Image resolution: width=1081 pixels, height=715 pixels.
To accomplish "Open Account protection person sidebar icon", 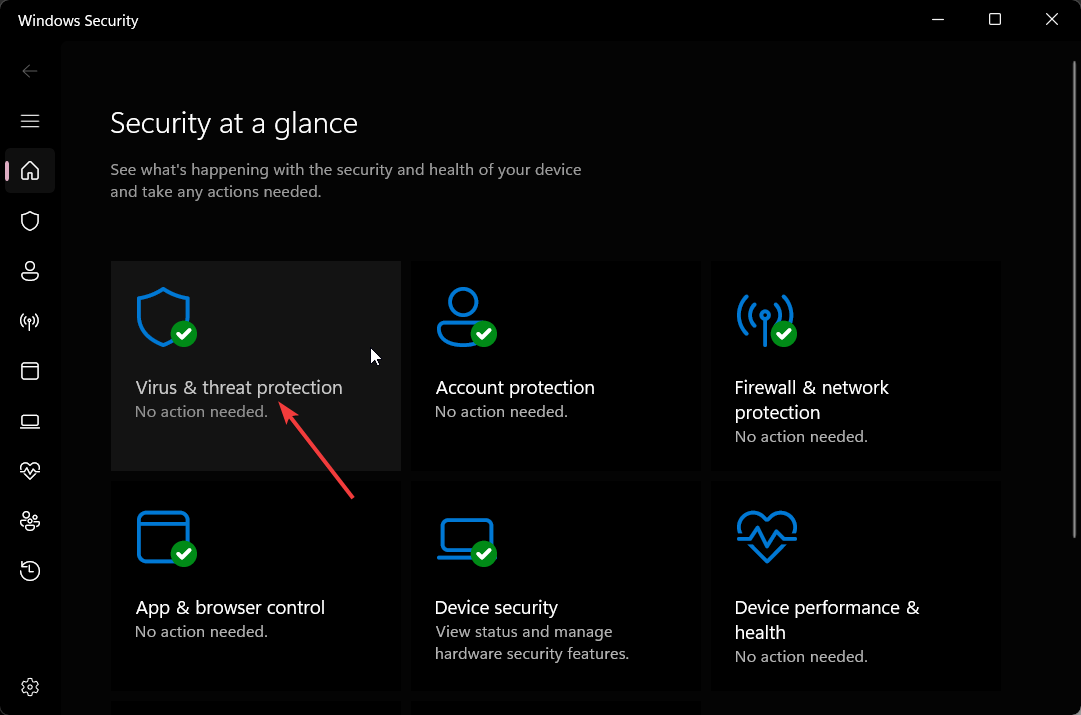I will point(30,271).
